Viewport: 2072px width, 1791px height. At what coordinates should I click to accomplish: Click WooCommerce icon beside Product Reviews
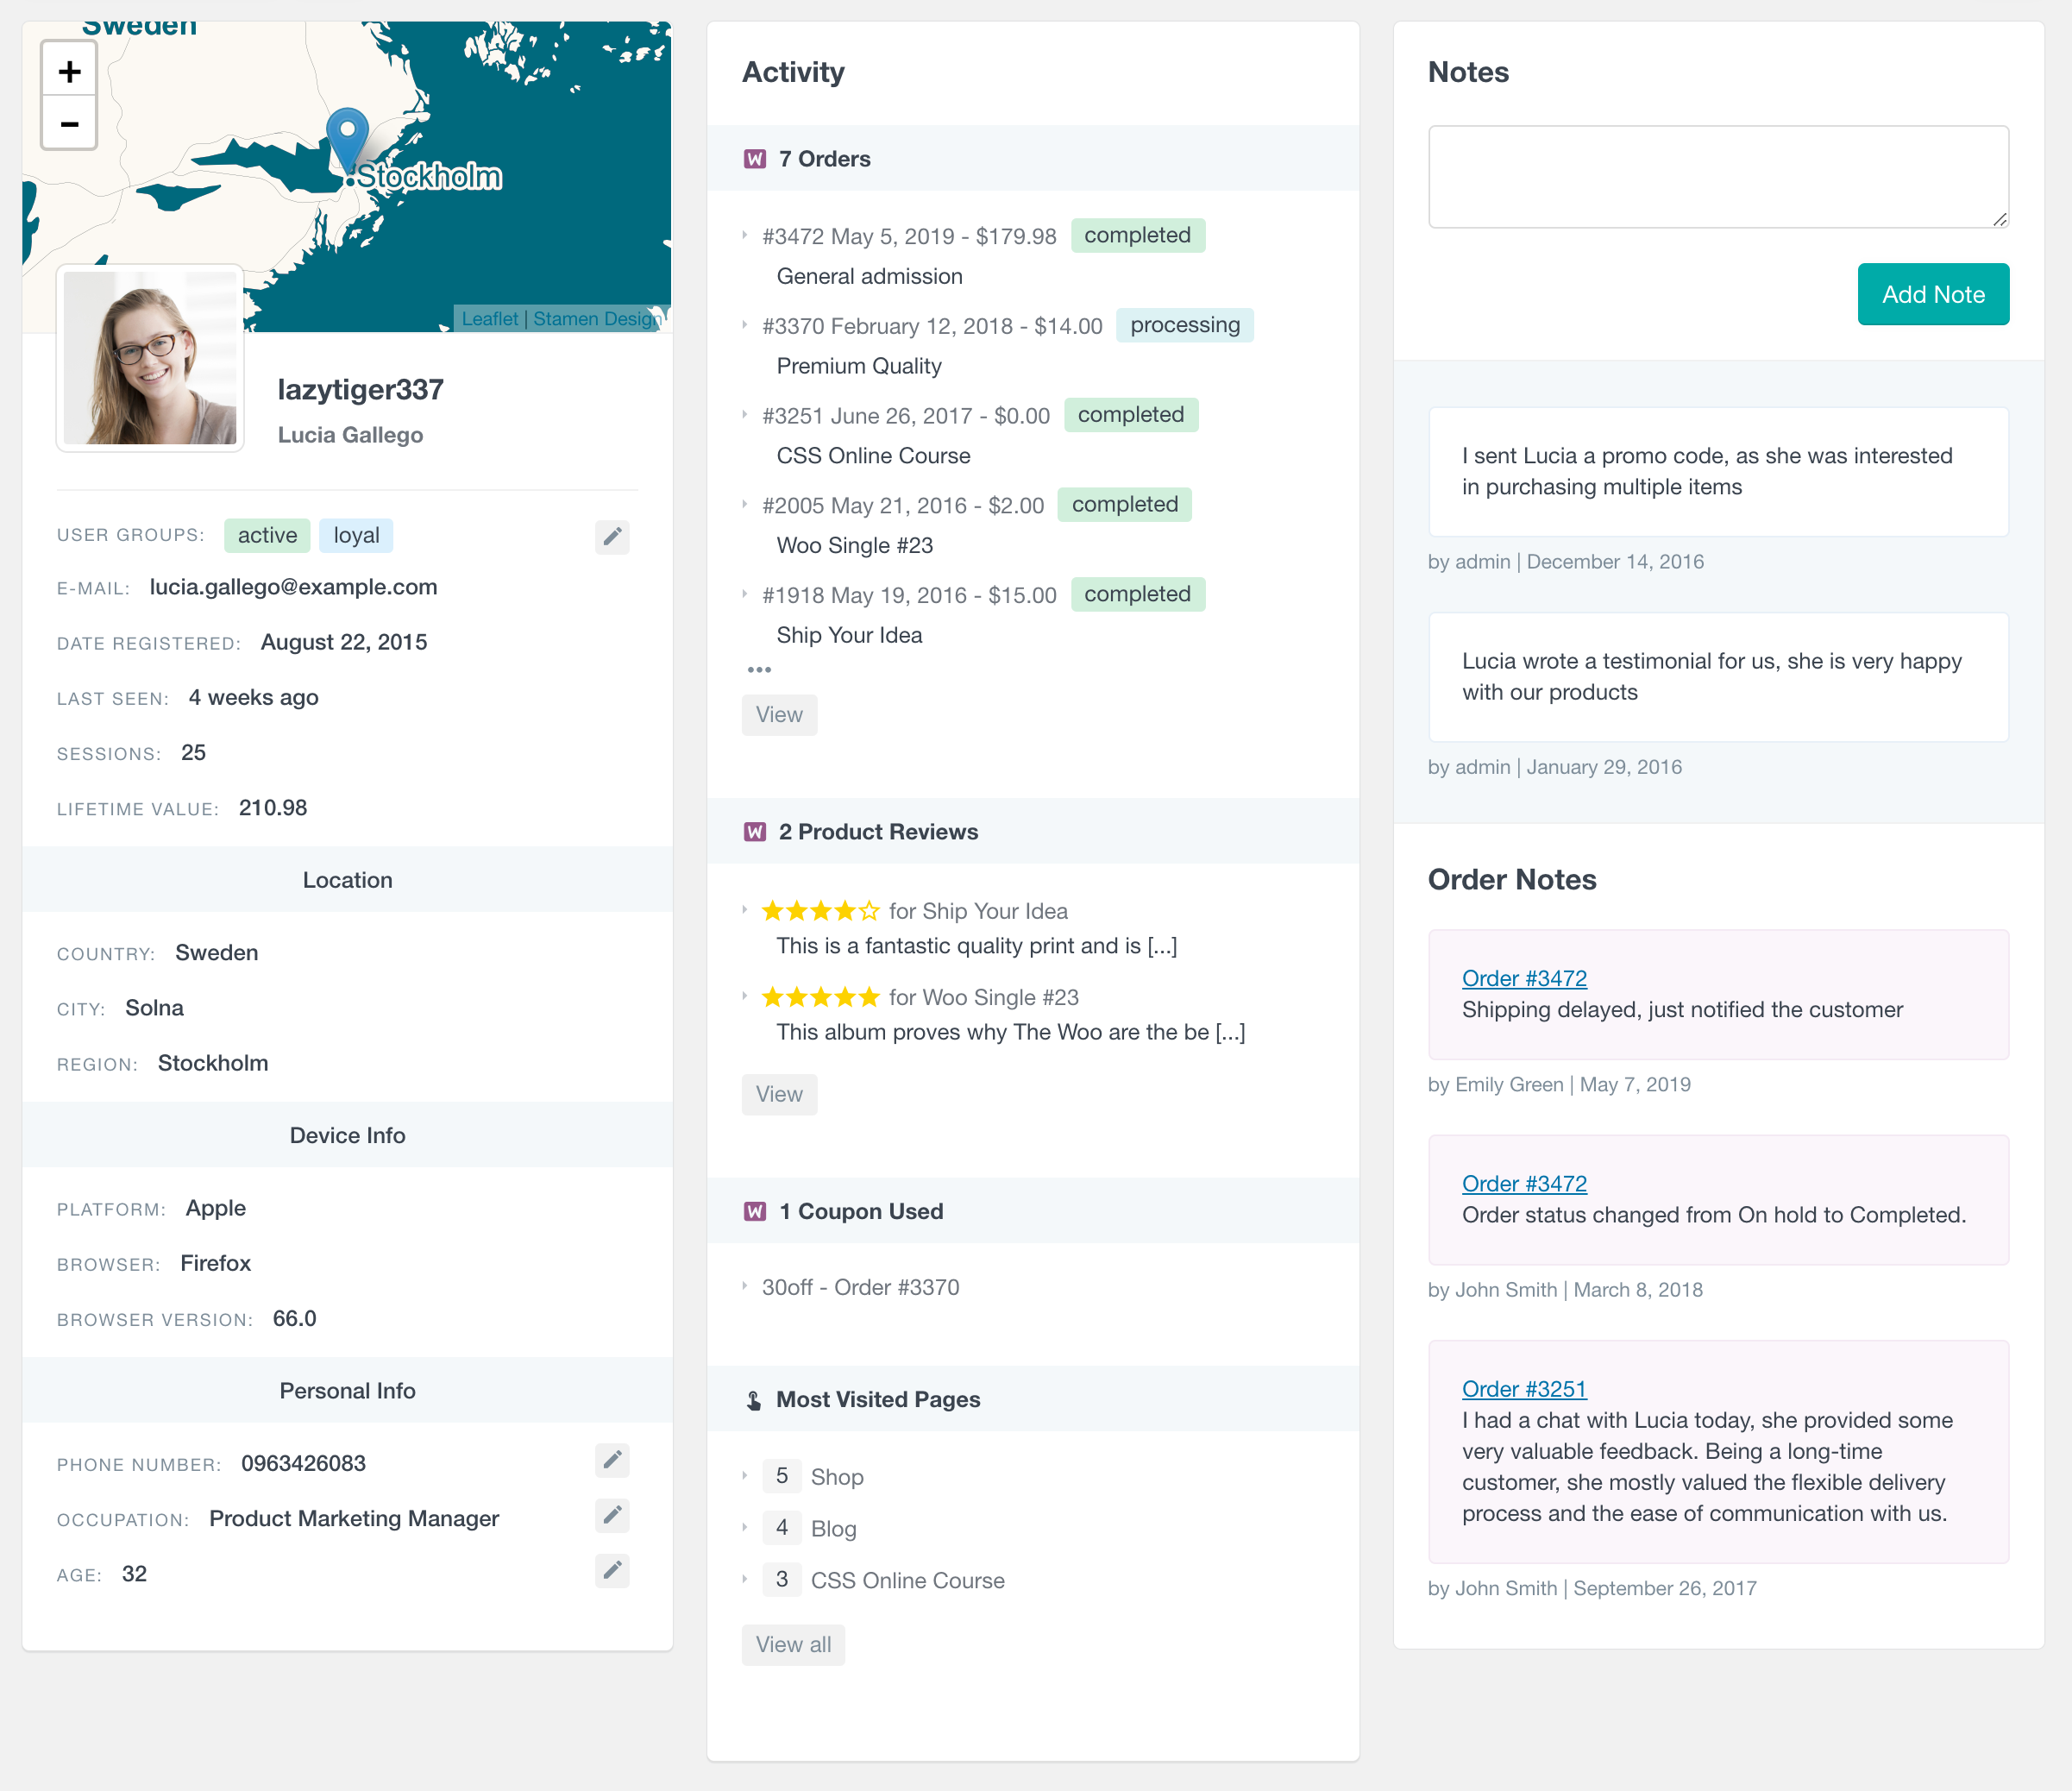coord(755,832)
